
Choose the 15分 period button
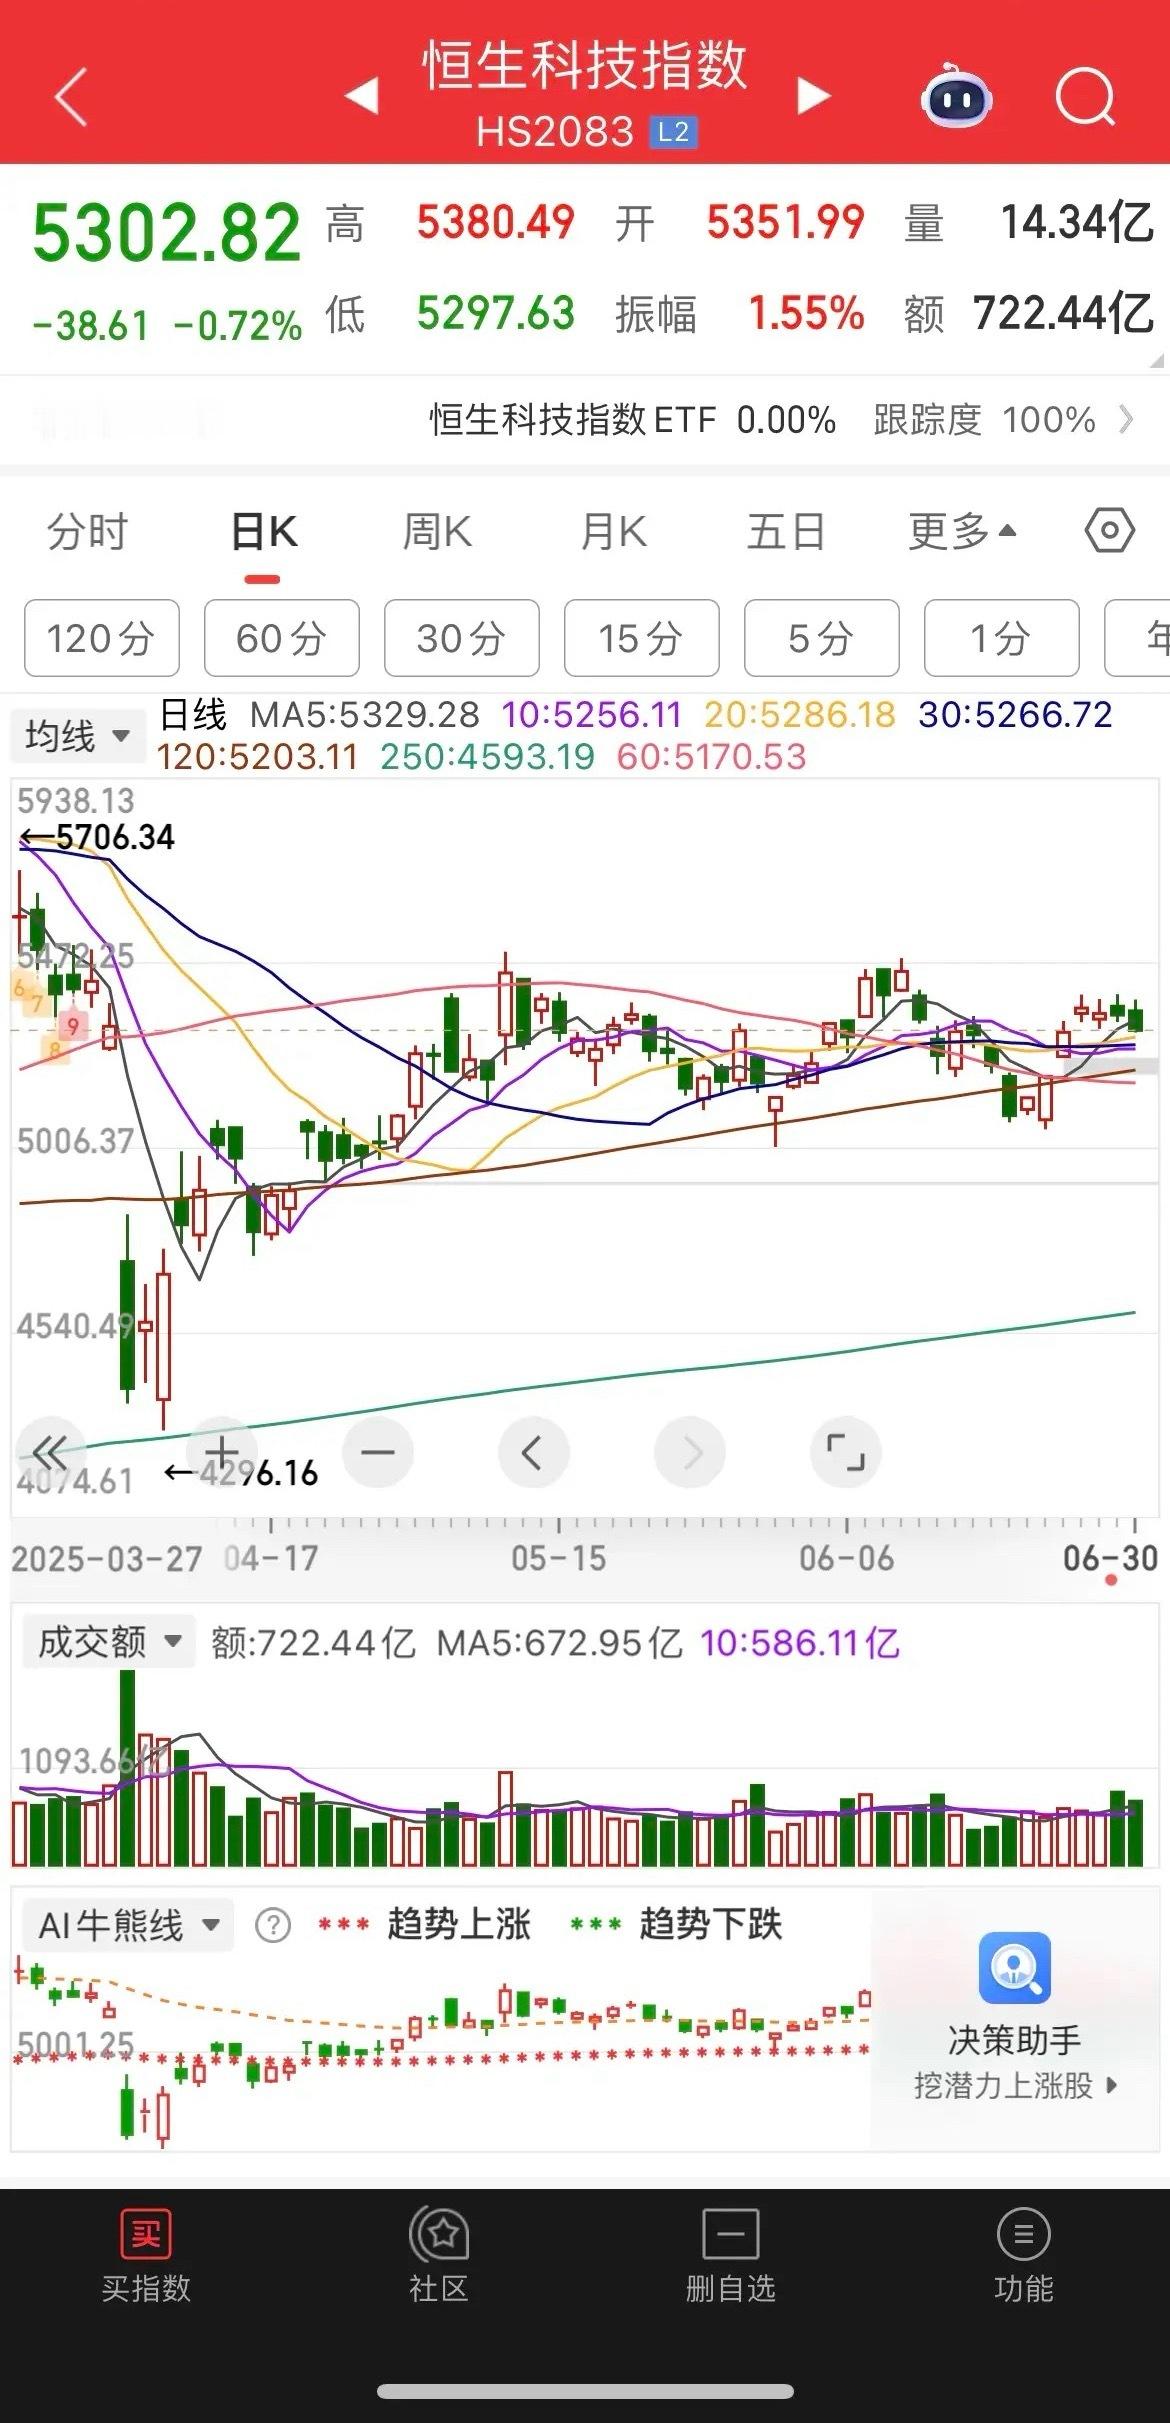coord(642,638)
